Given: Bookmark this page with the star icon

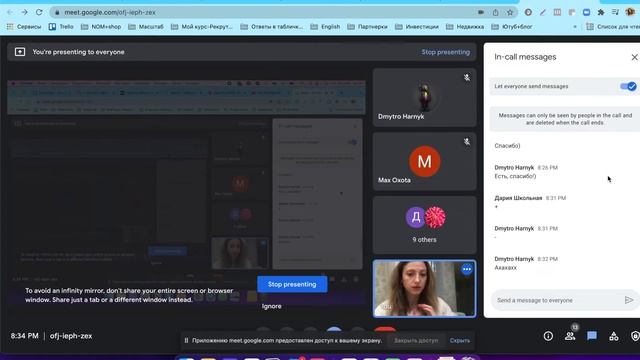Looking at the screenshot, I should [510, 12].
